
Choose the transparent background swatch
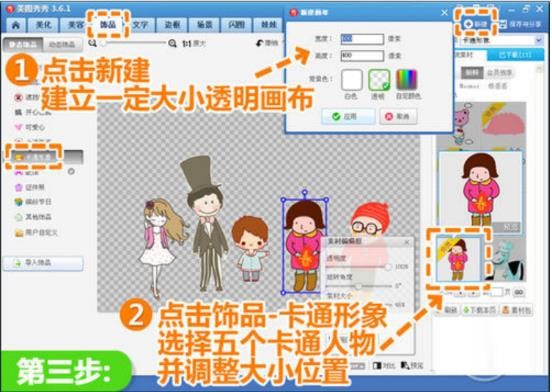(x=379, y=80)
